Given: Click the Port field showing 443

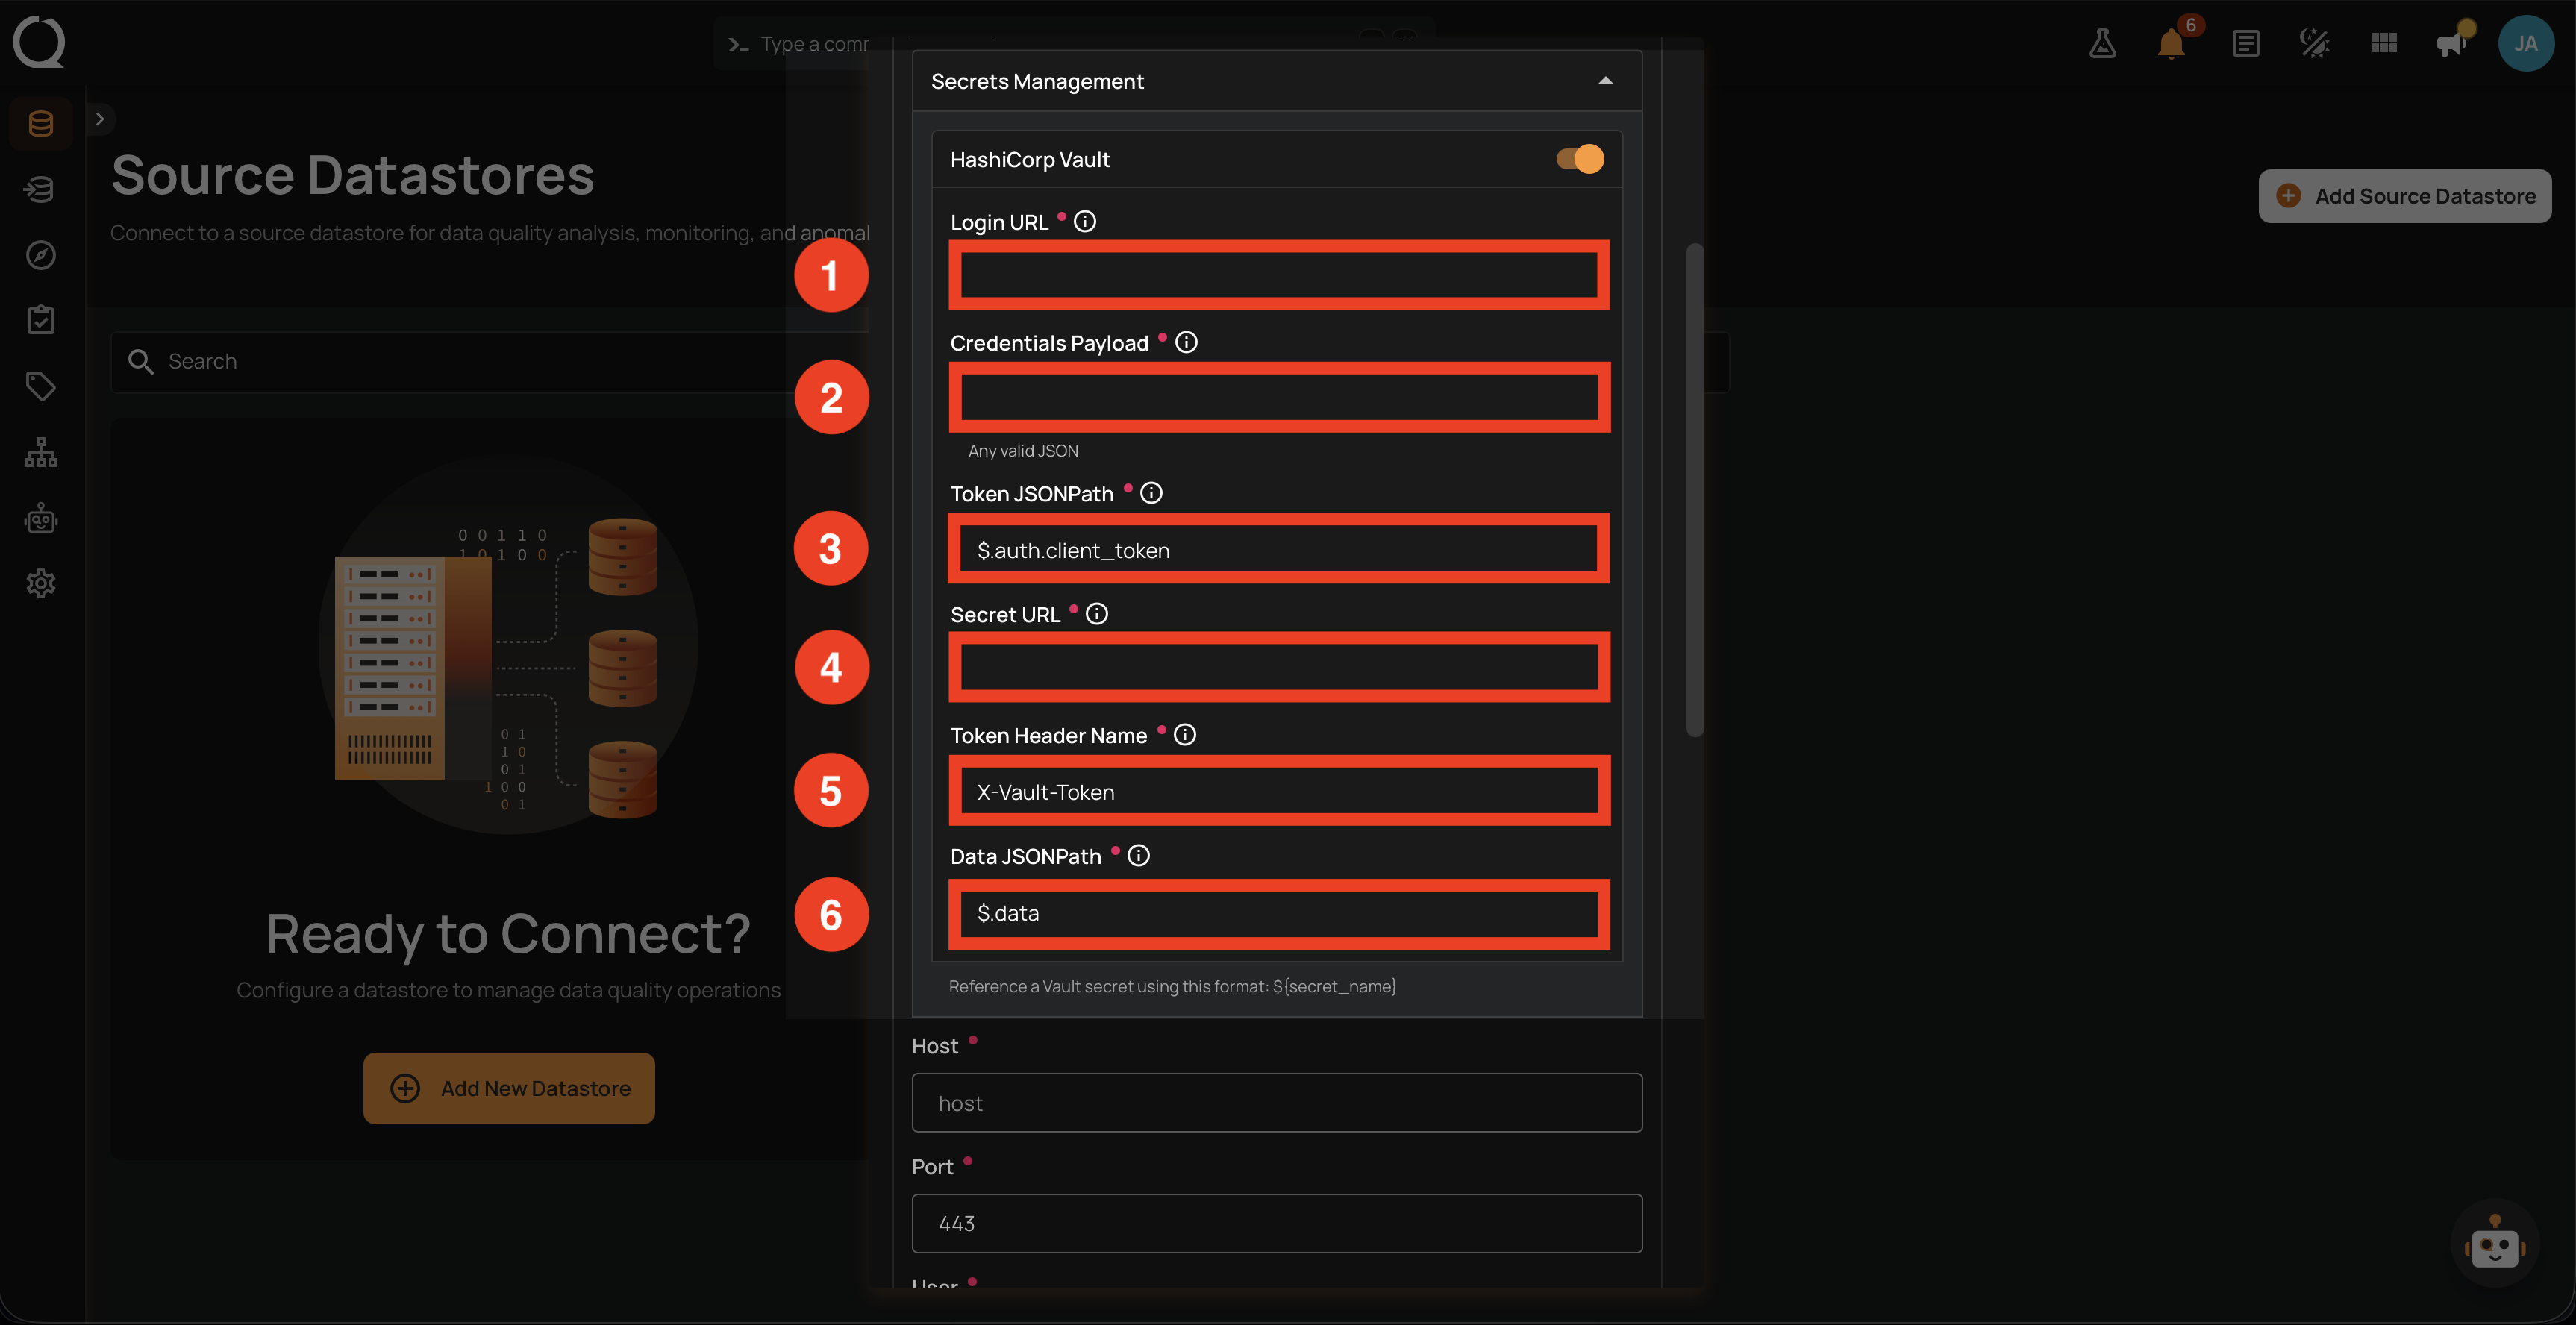Looking at the screenshot, I should pos(1277,1223).
